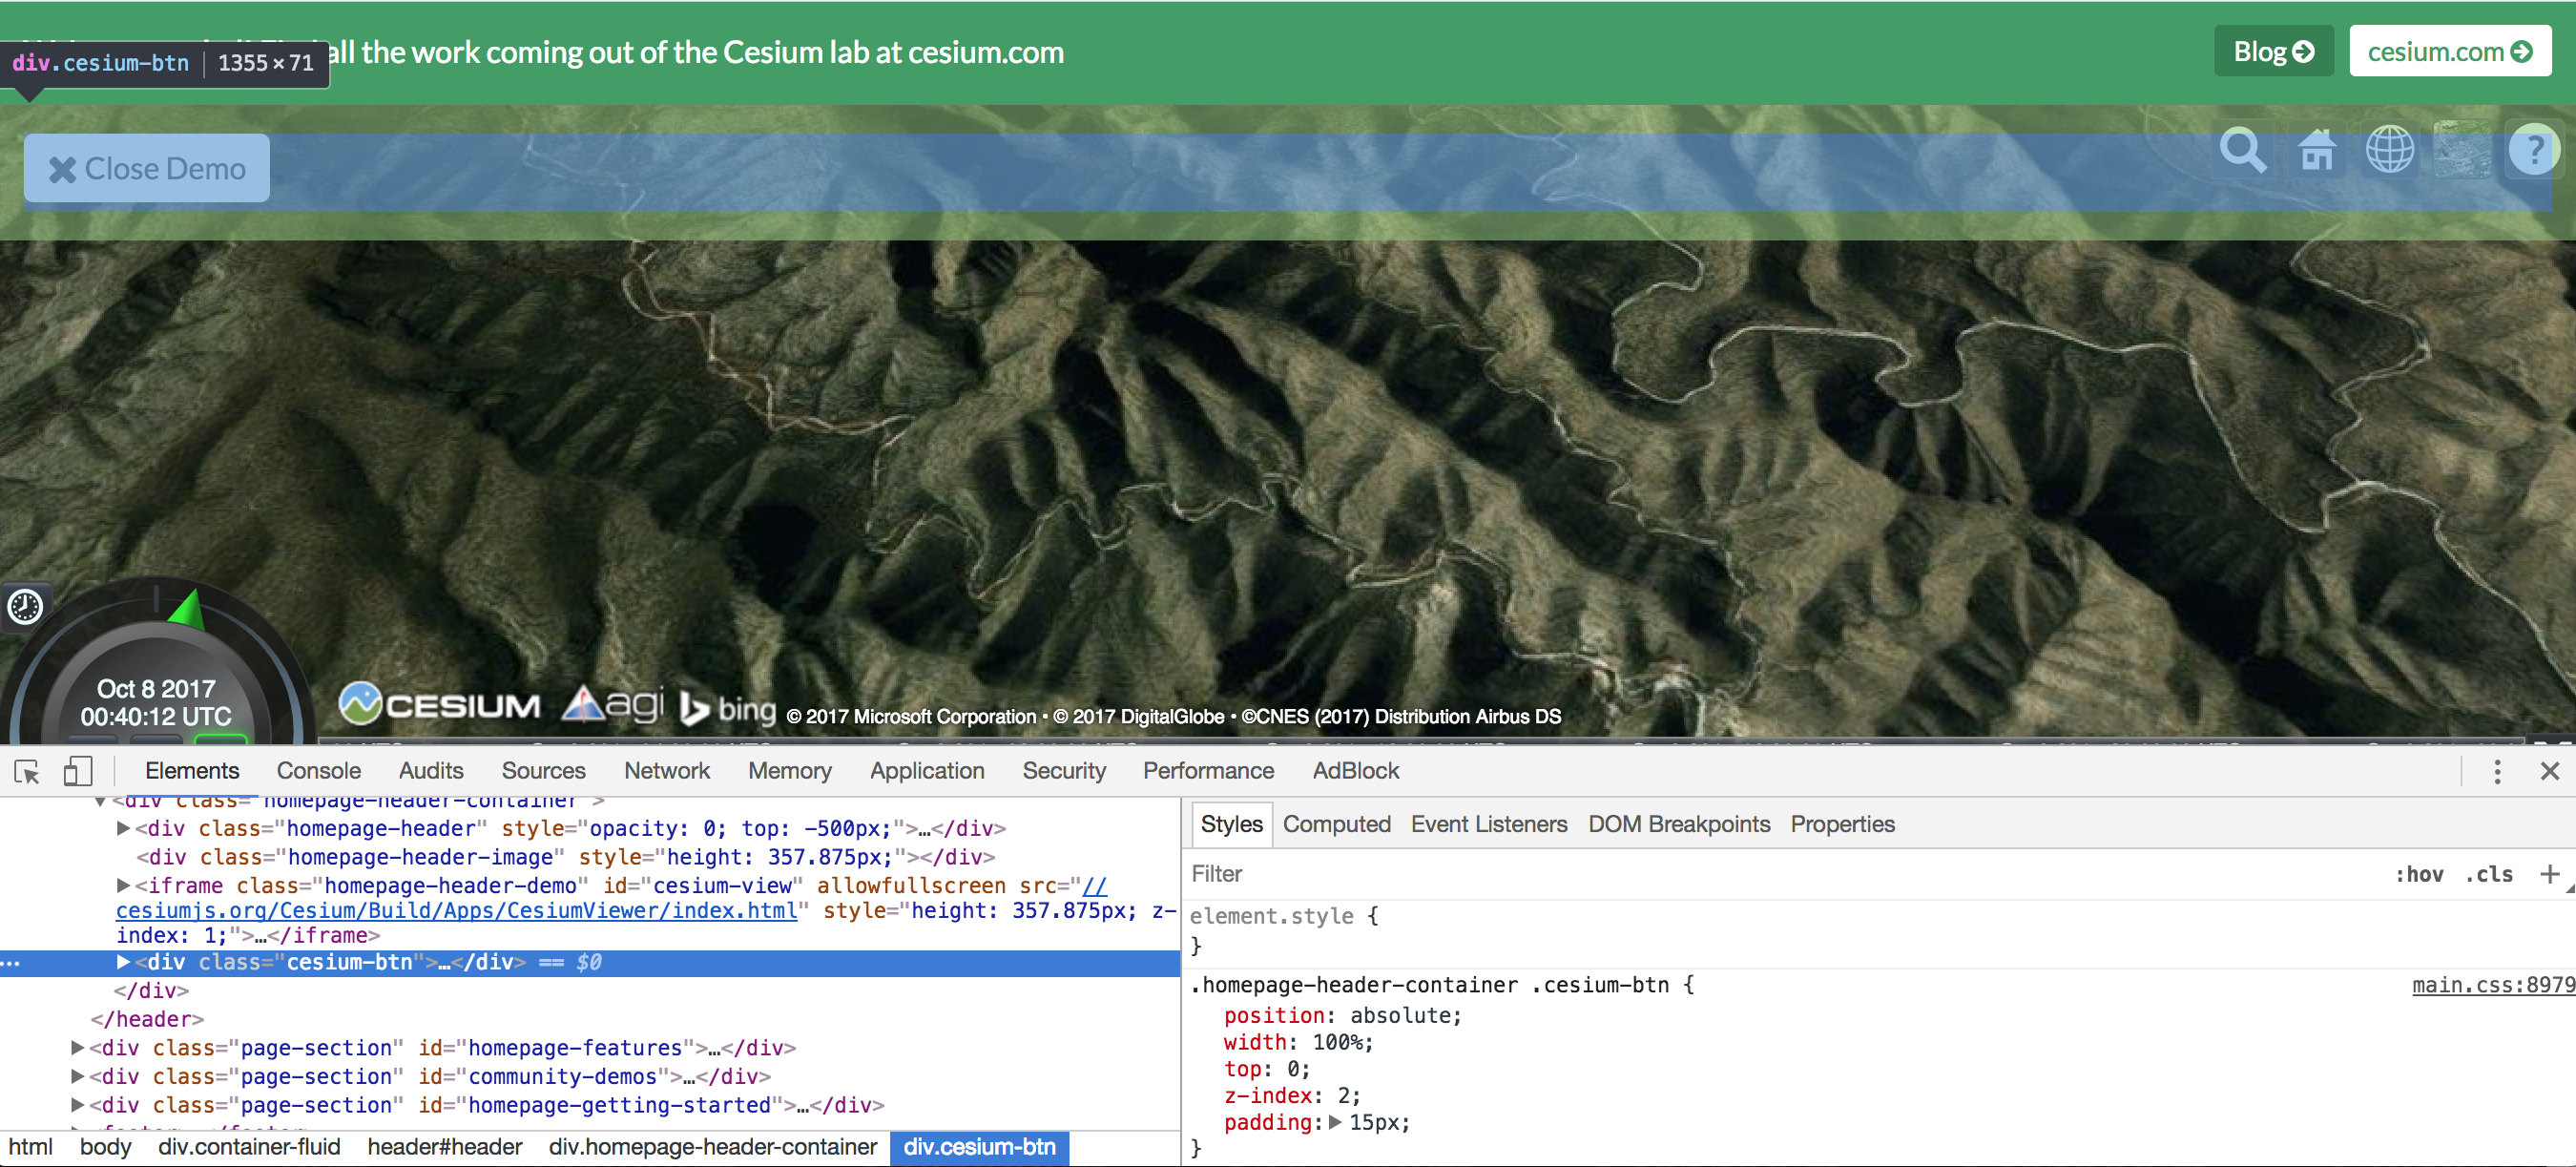Screen dimensions: 2576x1167
Task: Toggle the device toolbar icon
Action: pyautogui.click(x=77, y=771)
